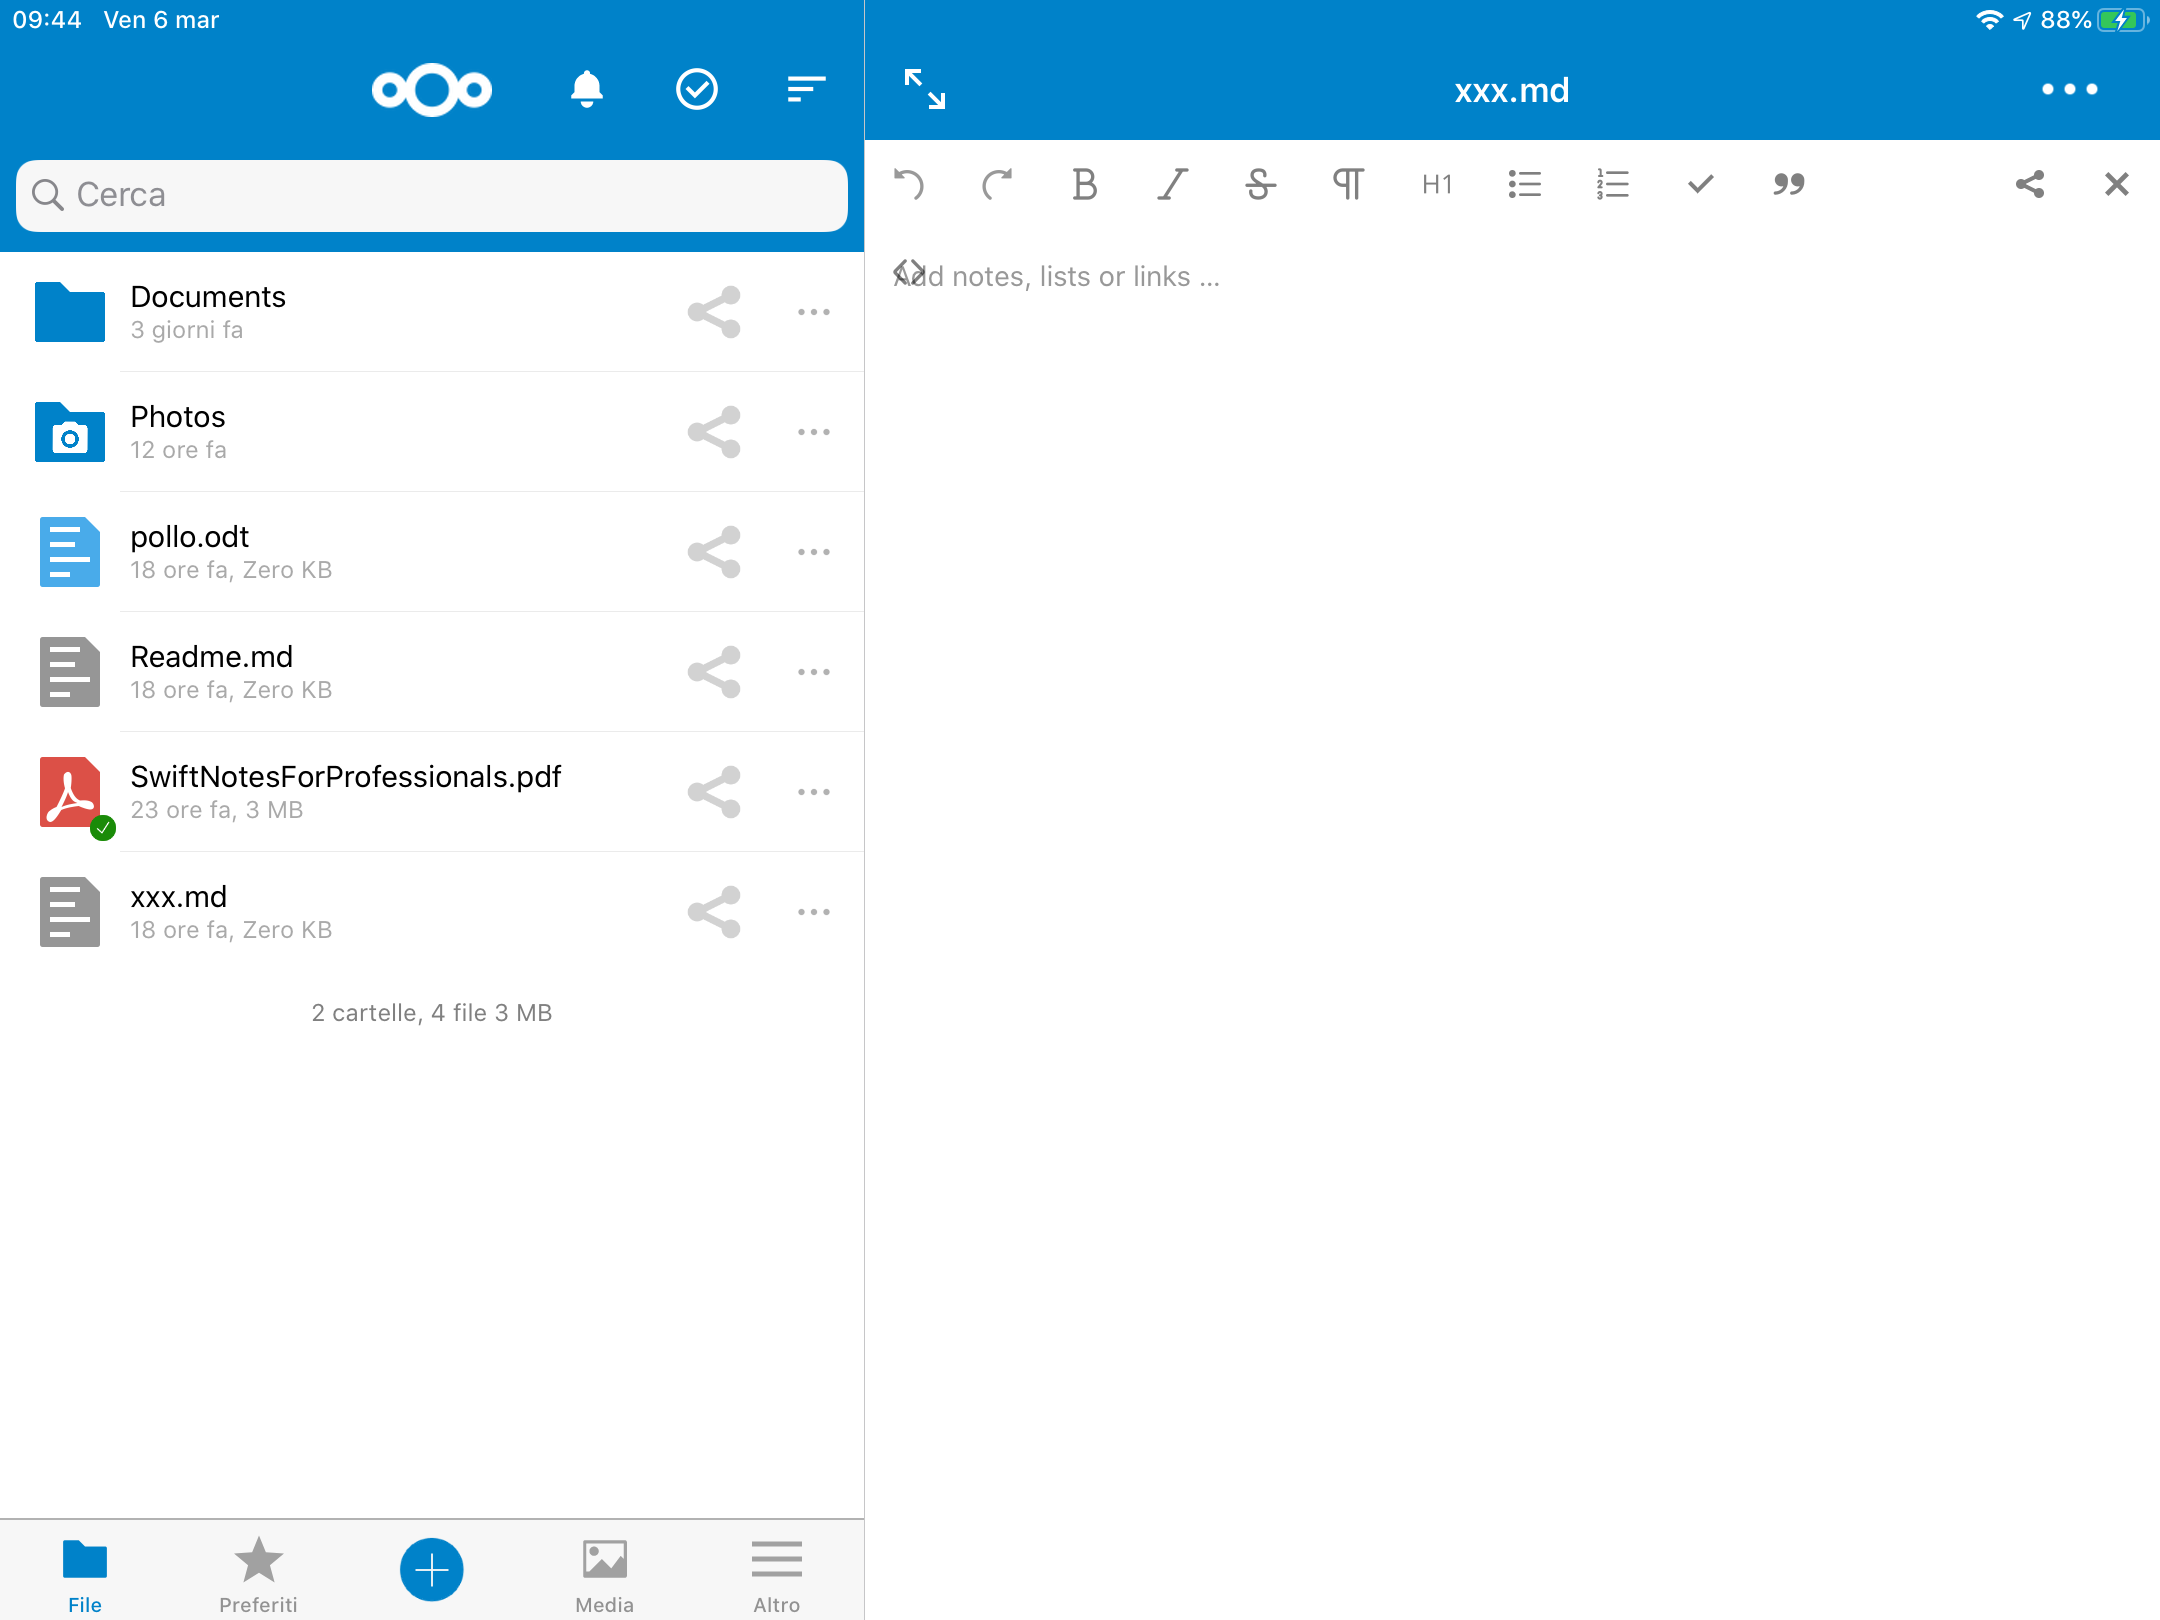Tap the Nextcloud logo icon
The height and width of the screenshot is (1620, 2160).
(x=432, y=90)
